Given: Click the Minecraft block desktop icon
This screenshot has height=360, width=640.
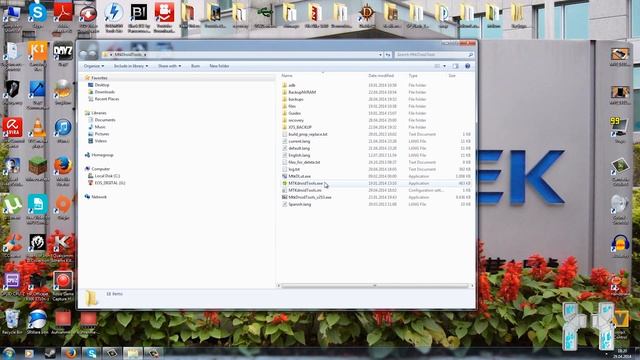Looking at the screenshot, I should click(x=38, y=167).
